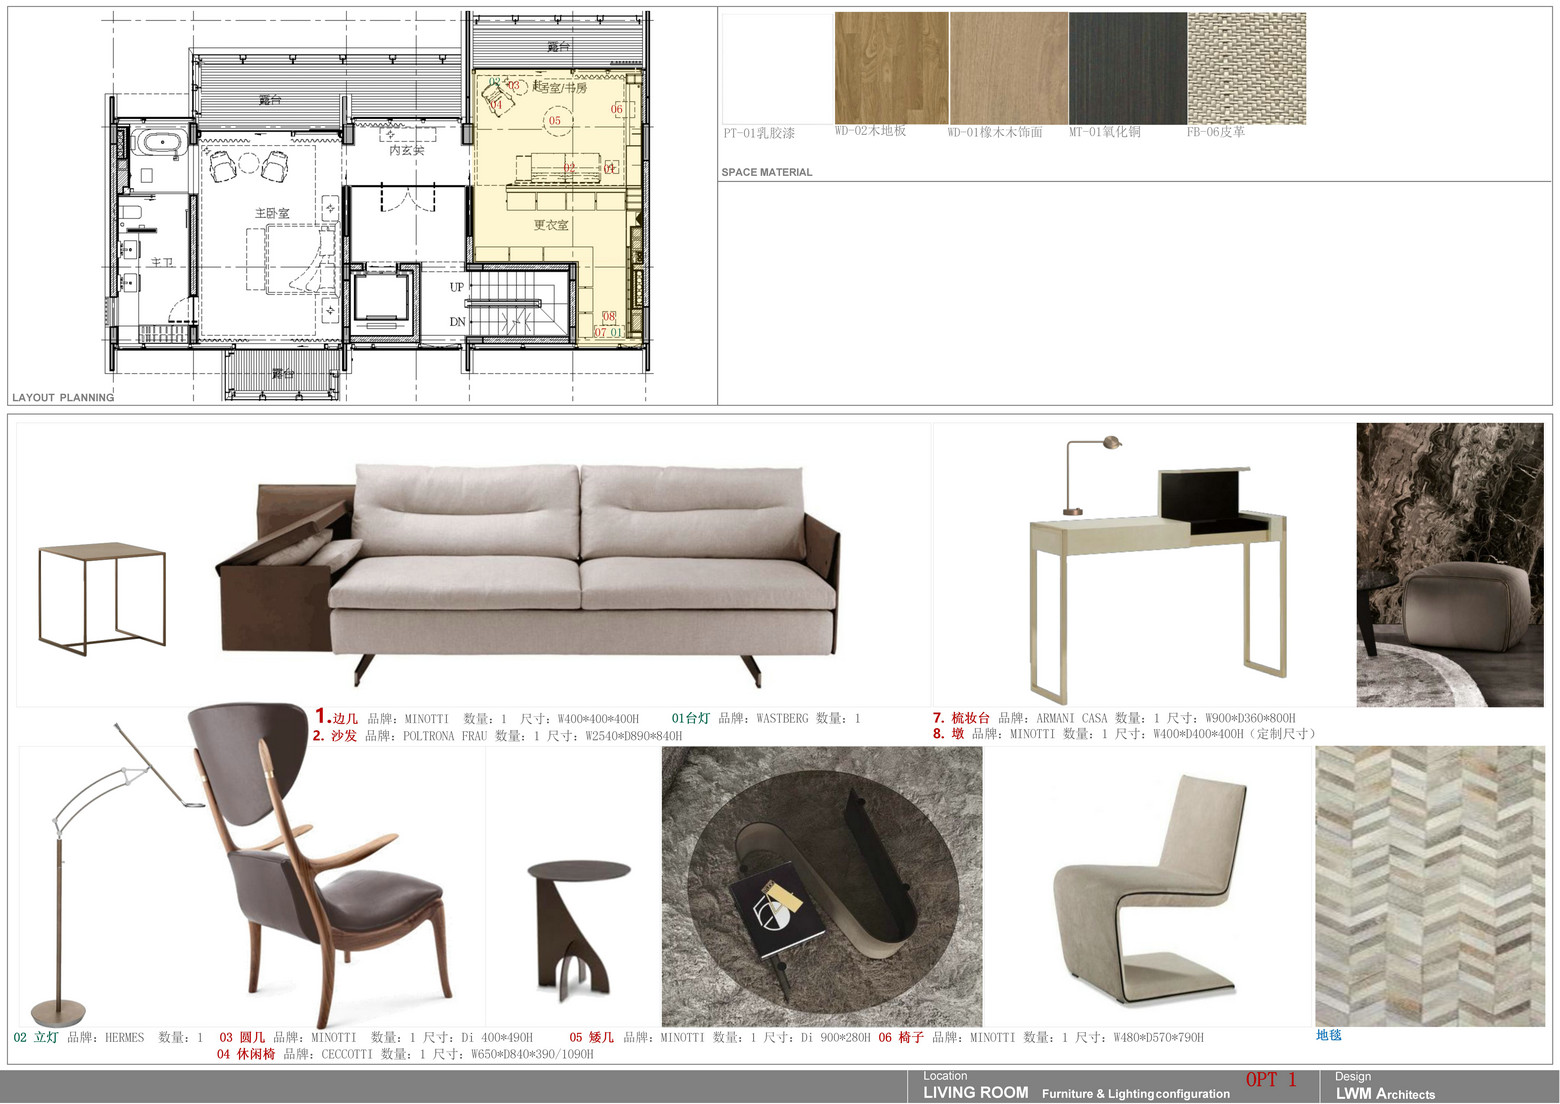Select the WD-01 oak veneer swatch

click(1008, 68)
